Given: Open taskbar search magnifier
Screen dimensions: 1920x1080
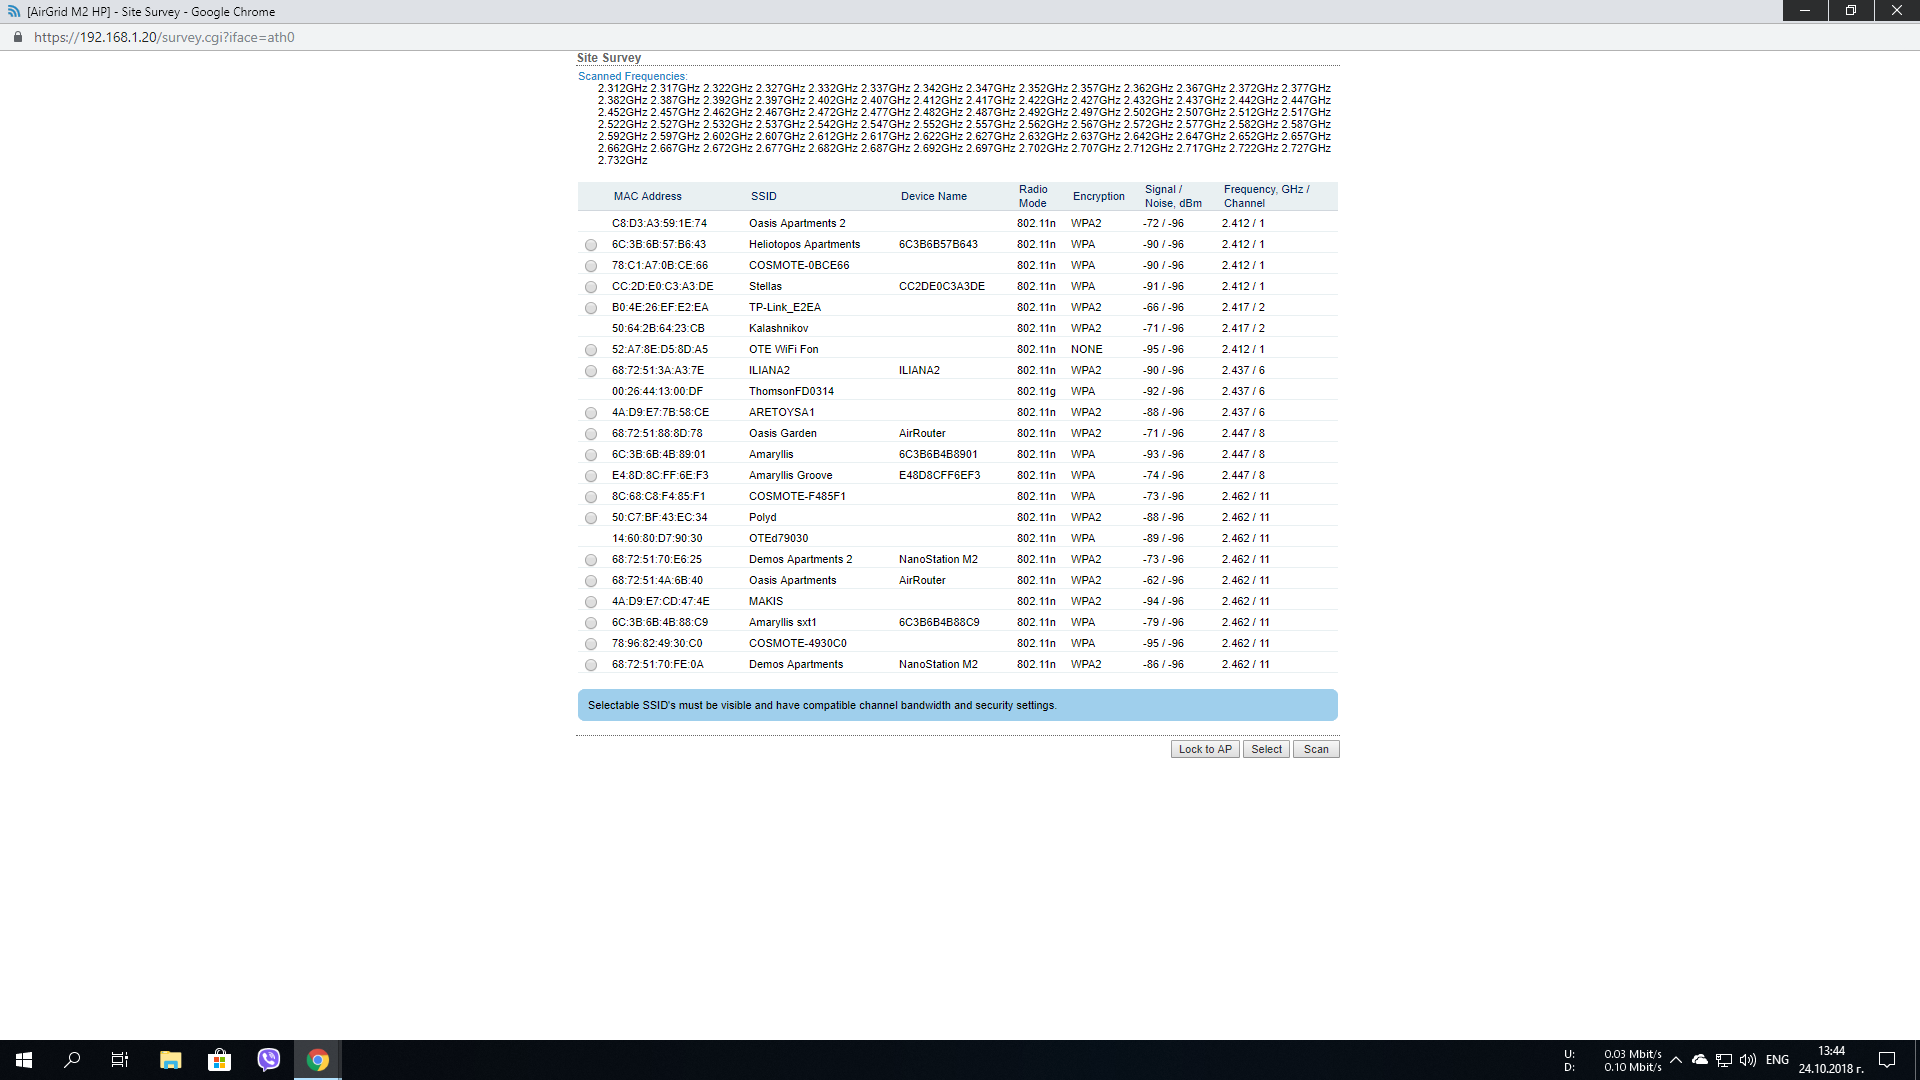Looking at the screenshot, I should tap(72, 1060).
